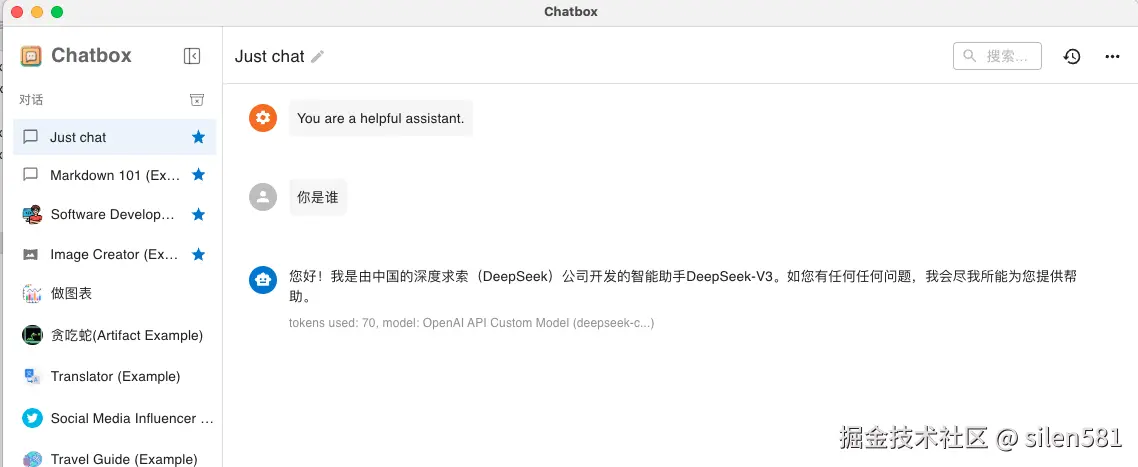This screenshot has height=467, width=1138.
Task: Click the Chatbox logo icon
Action: 31,56
